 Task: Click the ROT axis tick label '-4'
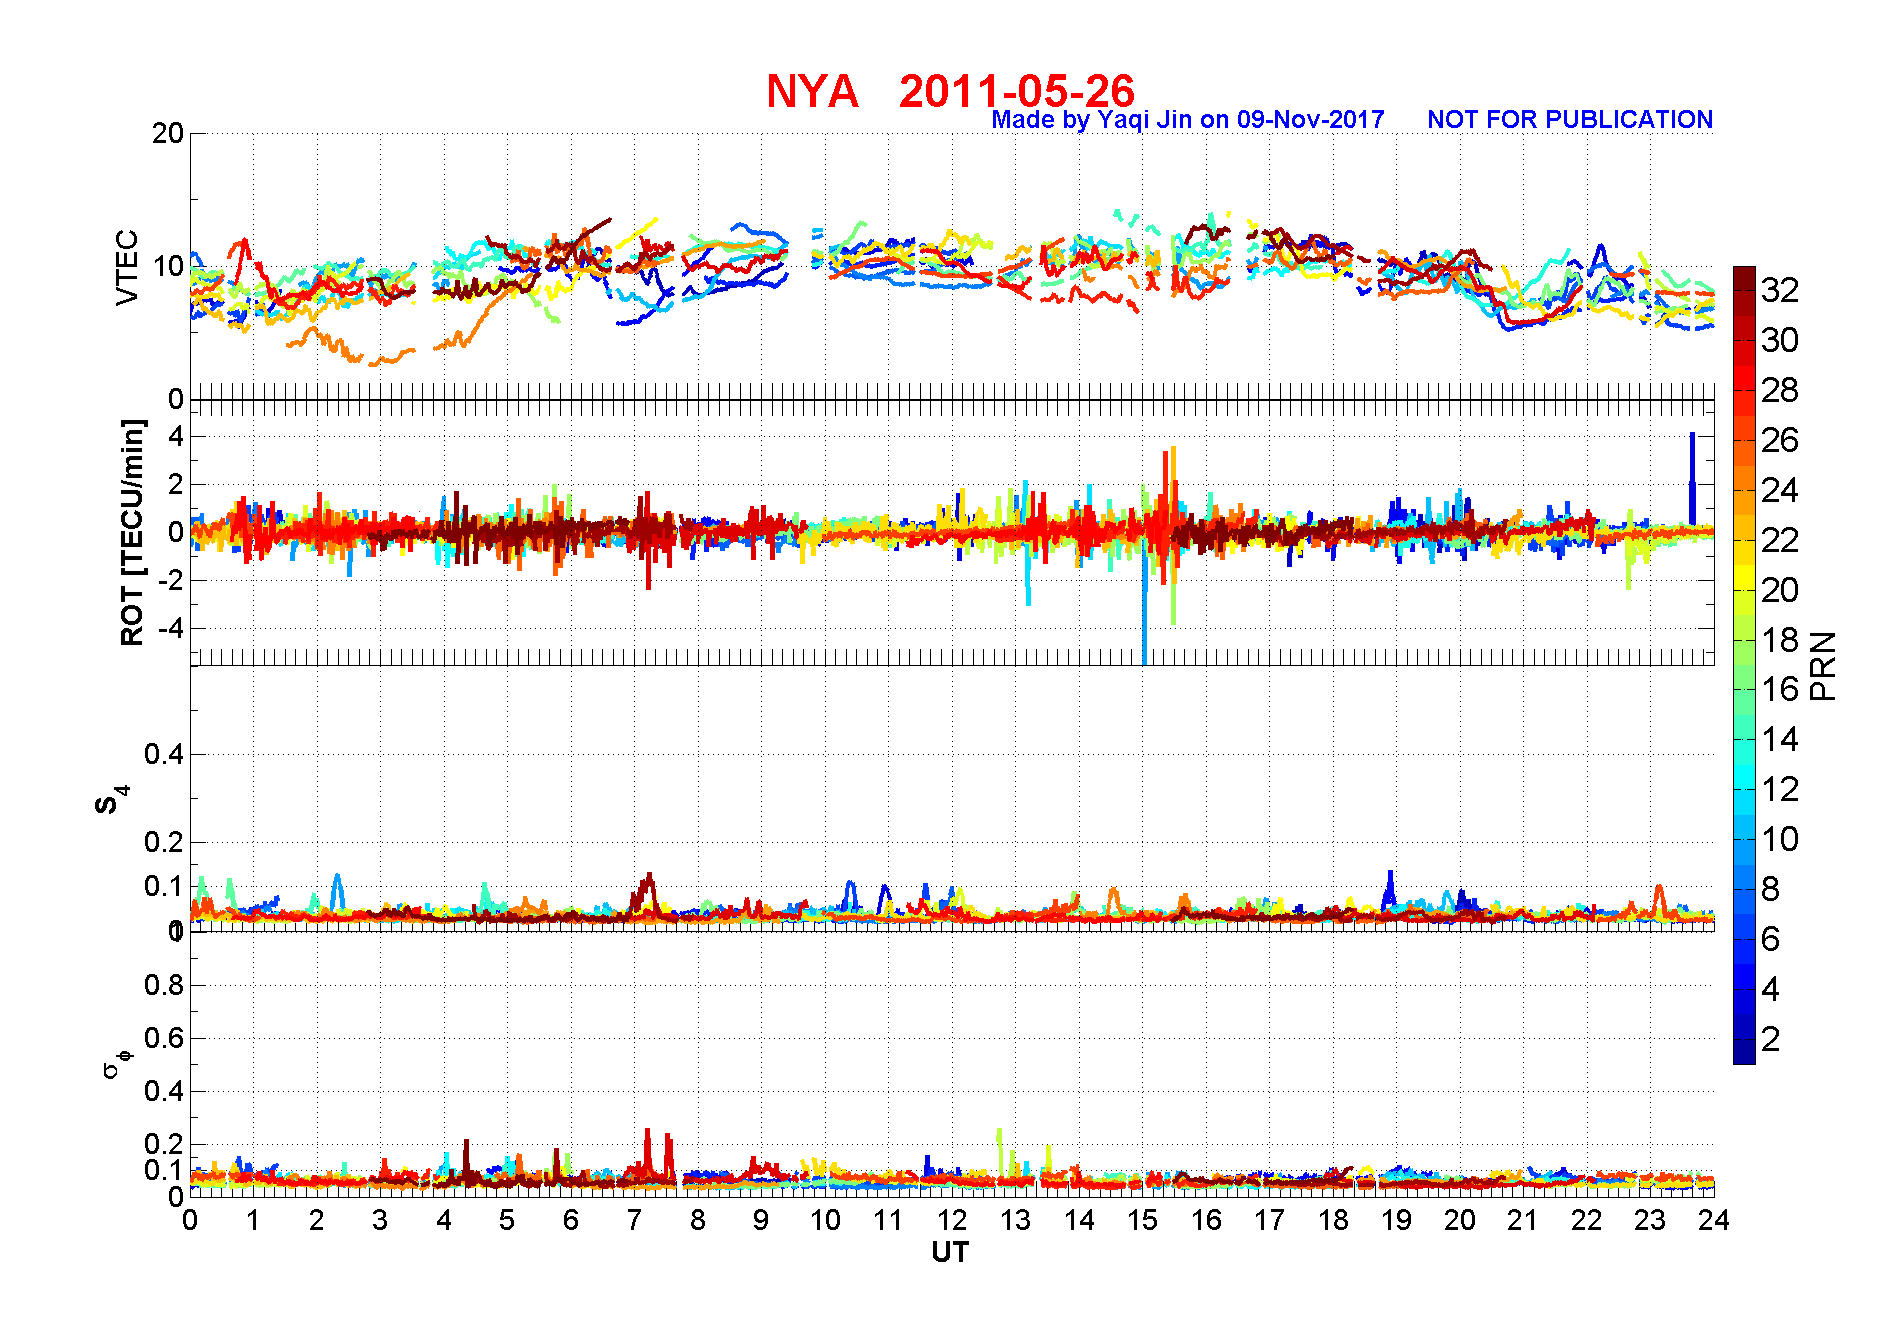pos(171,628)
